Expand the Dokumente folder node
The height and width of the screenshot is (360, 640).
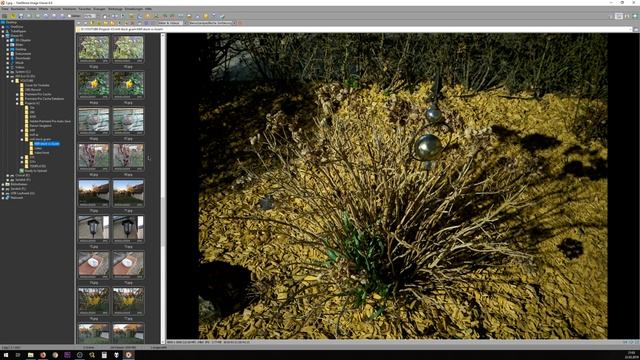click(x=7, y=54)
